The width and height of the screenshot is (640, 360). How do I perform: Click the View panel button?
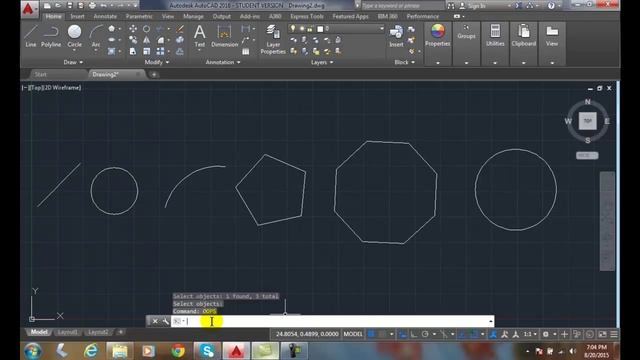pyautogui.click(x=552, y=36)
